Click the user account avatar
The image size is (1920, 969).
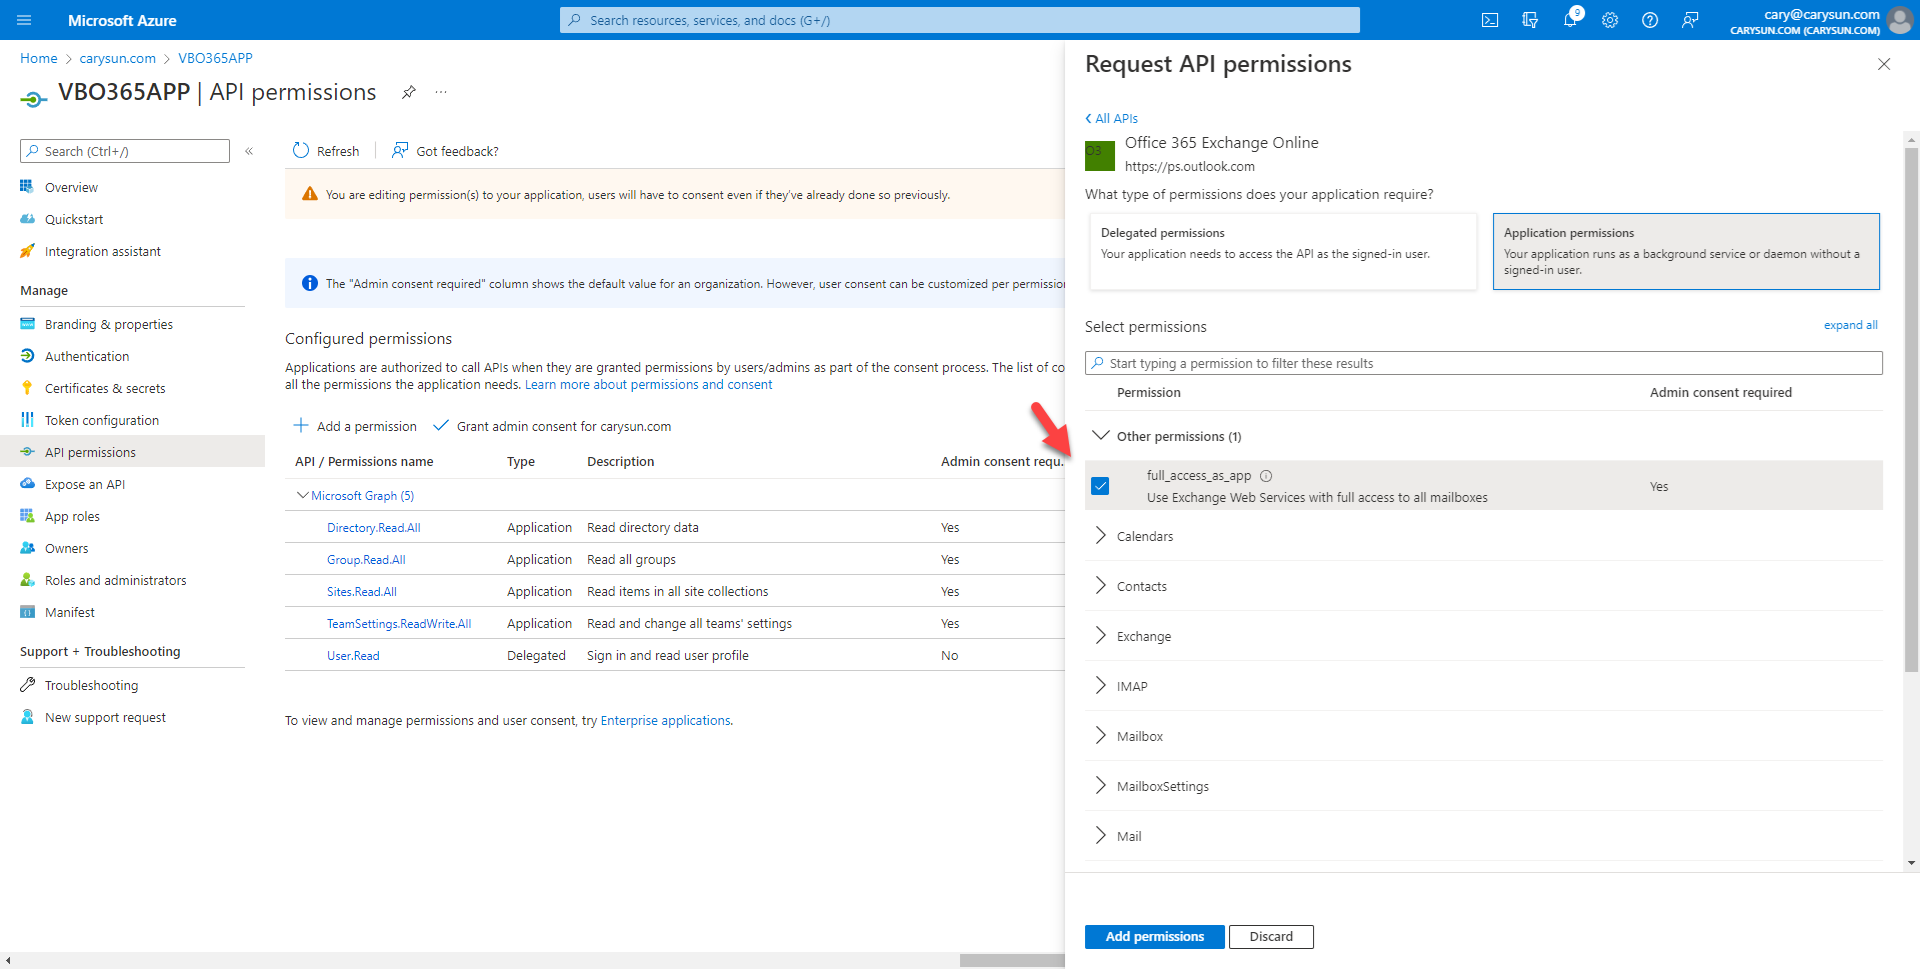pos(1899,20)
